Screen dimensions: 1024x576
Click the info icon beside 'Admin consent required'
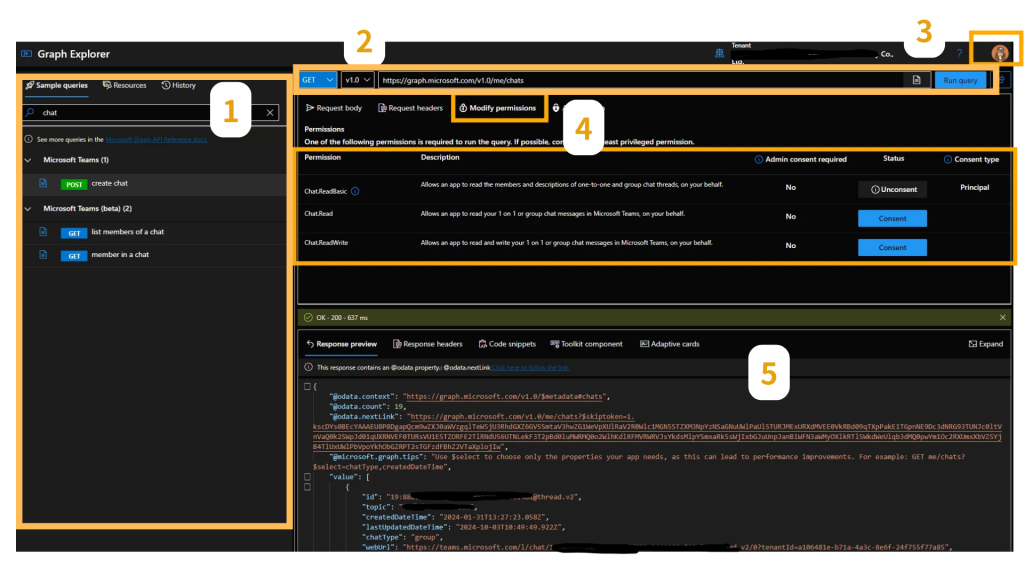pyautogui.click(x=759, y=159)
